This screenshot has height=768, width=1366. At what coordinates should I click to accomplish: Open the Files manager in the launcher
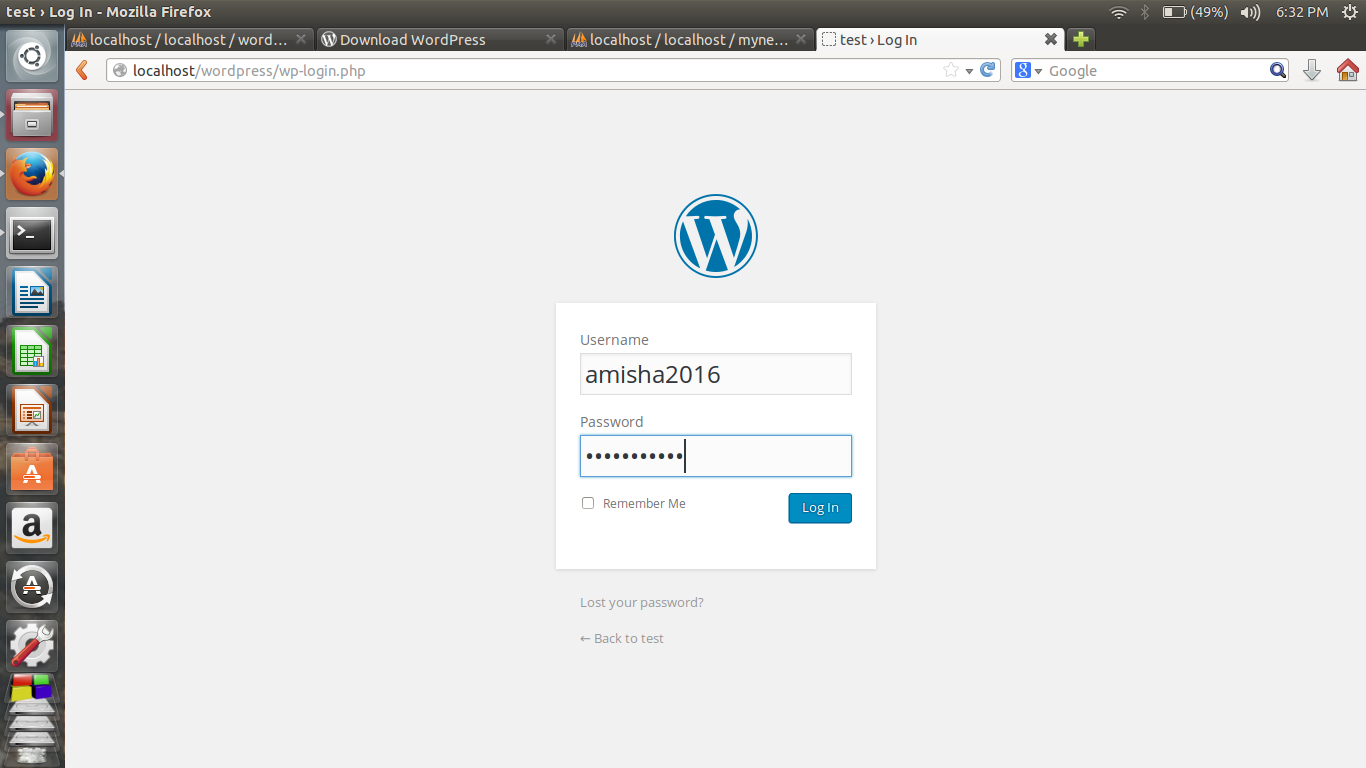[x=32, y=115]
